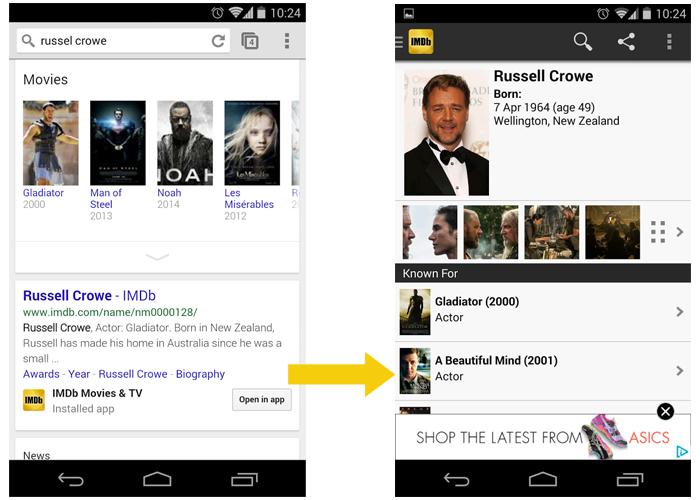Open the 'A Beautiful Mind (2001)' row
The image size is (700, 500).
[543, 371]
